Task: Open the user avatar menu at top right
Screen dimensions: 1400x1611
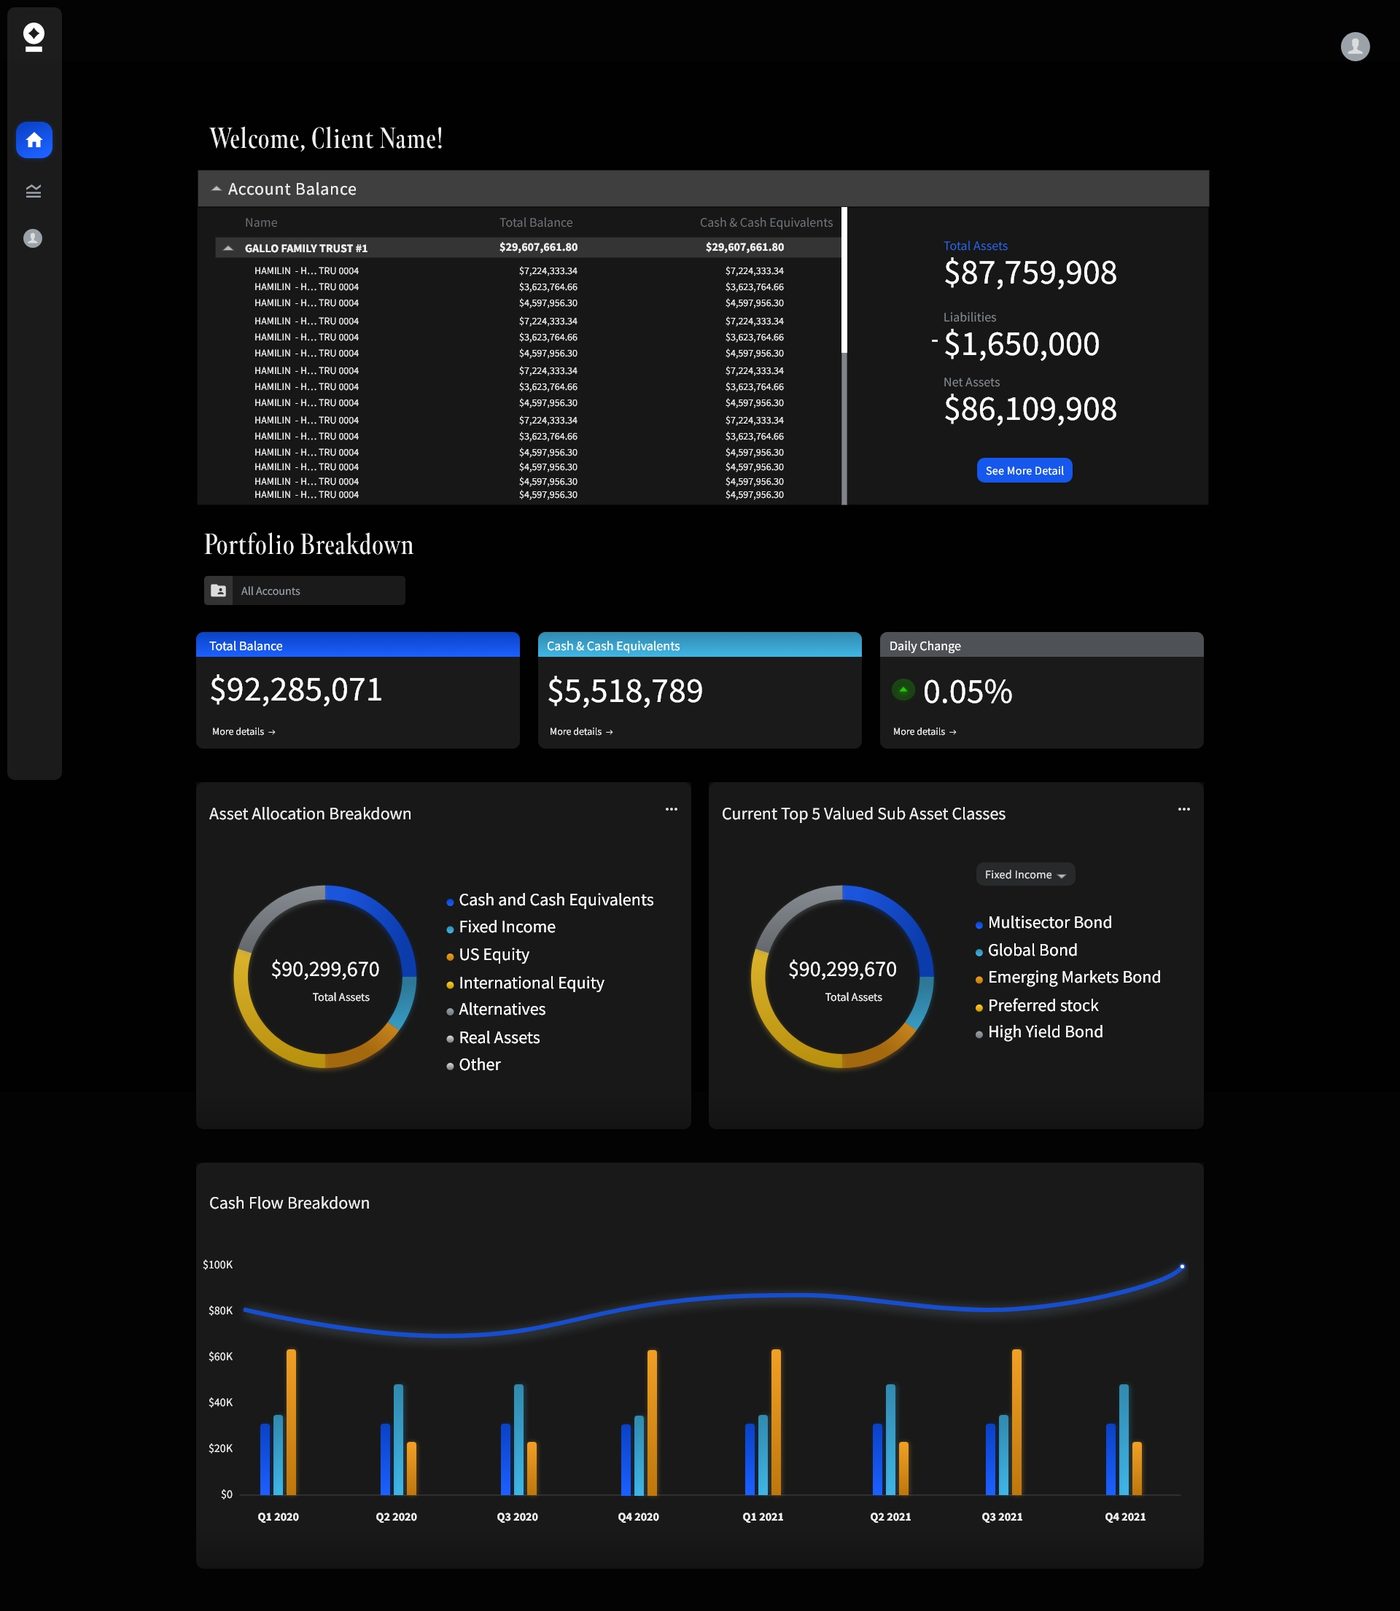Action: point(1355,46)
